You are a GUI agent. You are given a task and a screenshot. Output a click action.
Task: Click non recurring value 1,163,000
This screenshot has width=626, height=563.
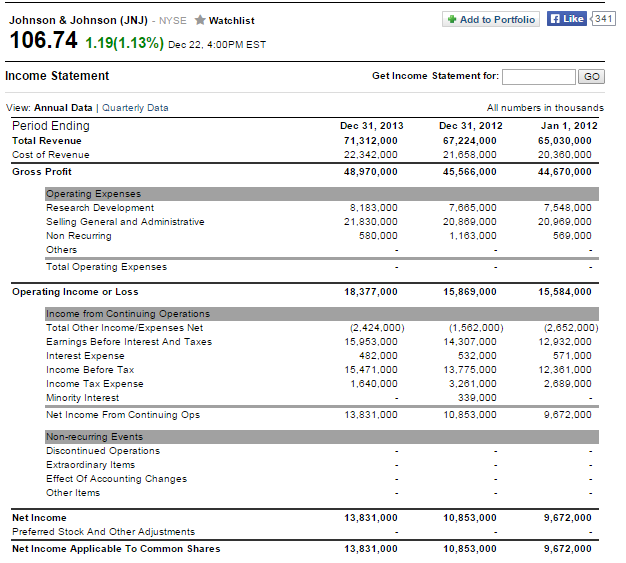click(473, 236)
